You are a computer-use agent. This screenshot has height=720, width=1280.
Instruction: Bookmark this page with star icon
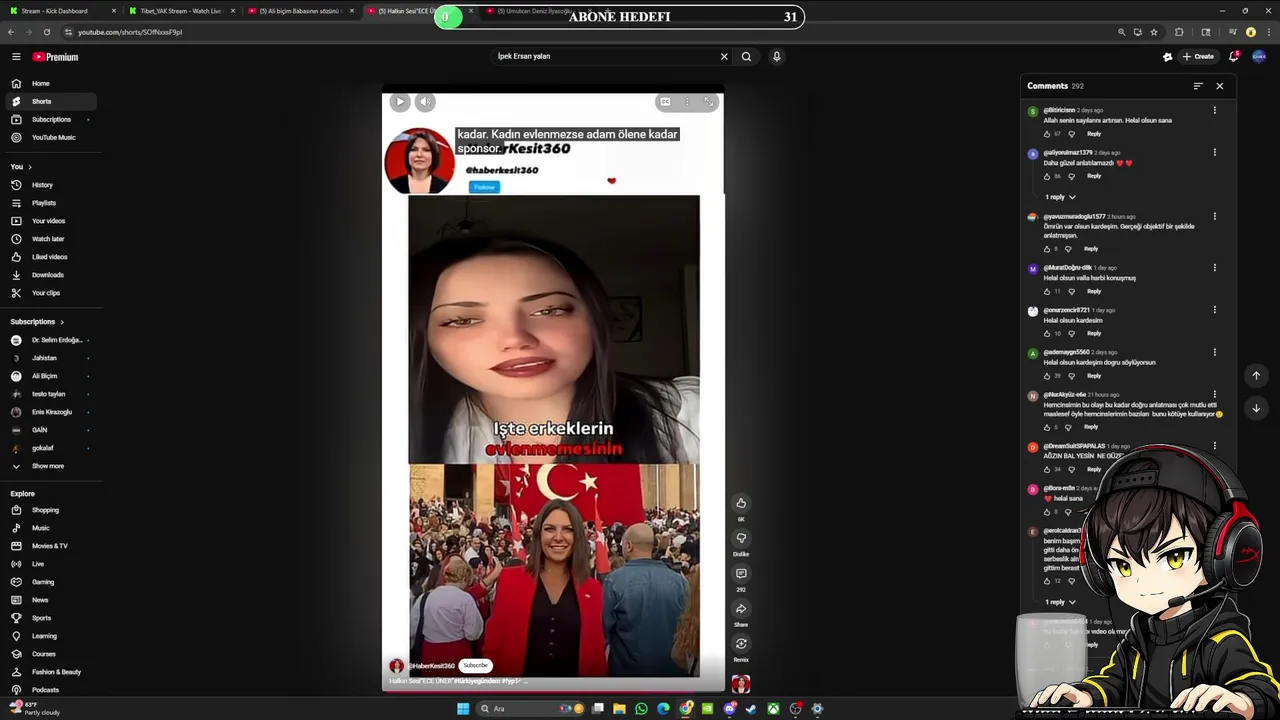(x=1154, y=32)
